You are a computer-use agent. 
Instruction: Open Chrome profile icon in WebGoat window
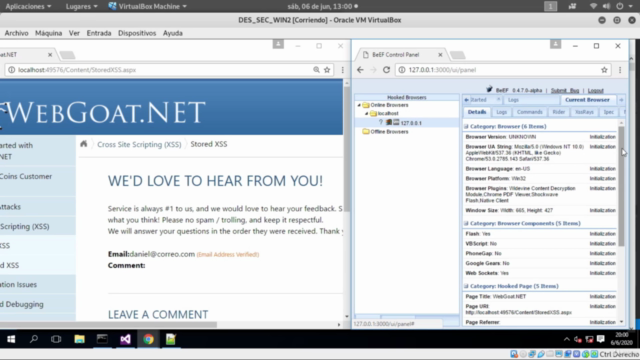coord(278,44)
